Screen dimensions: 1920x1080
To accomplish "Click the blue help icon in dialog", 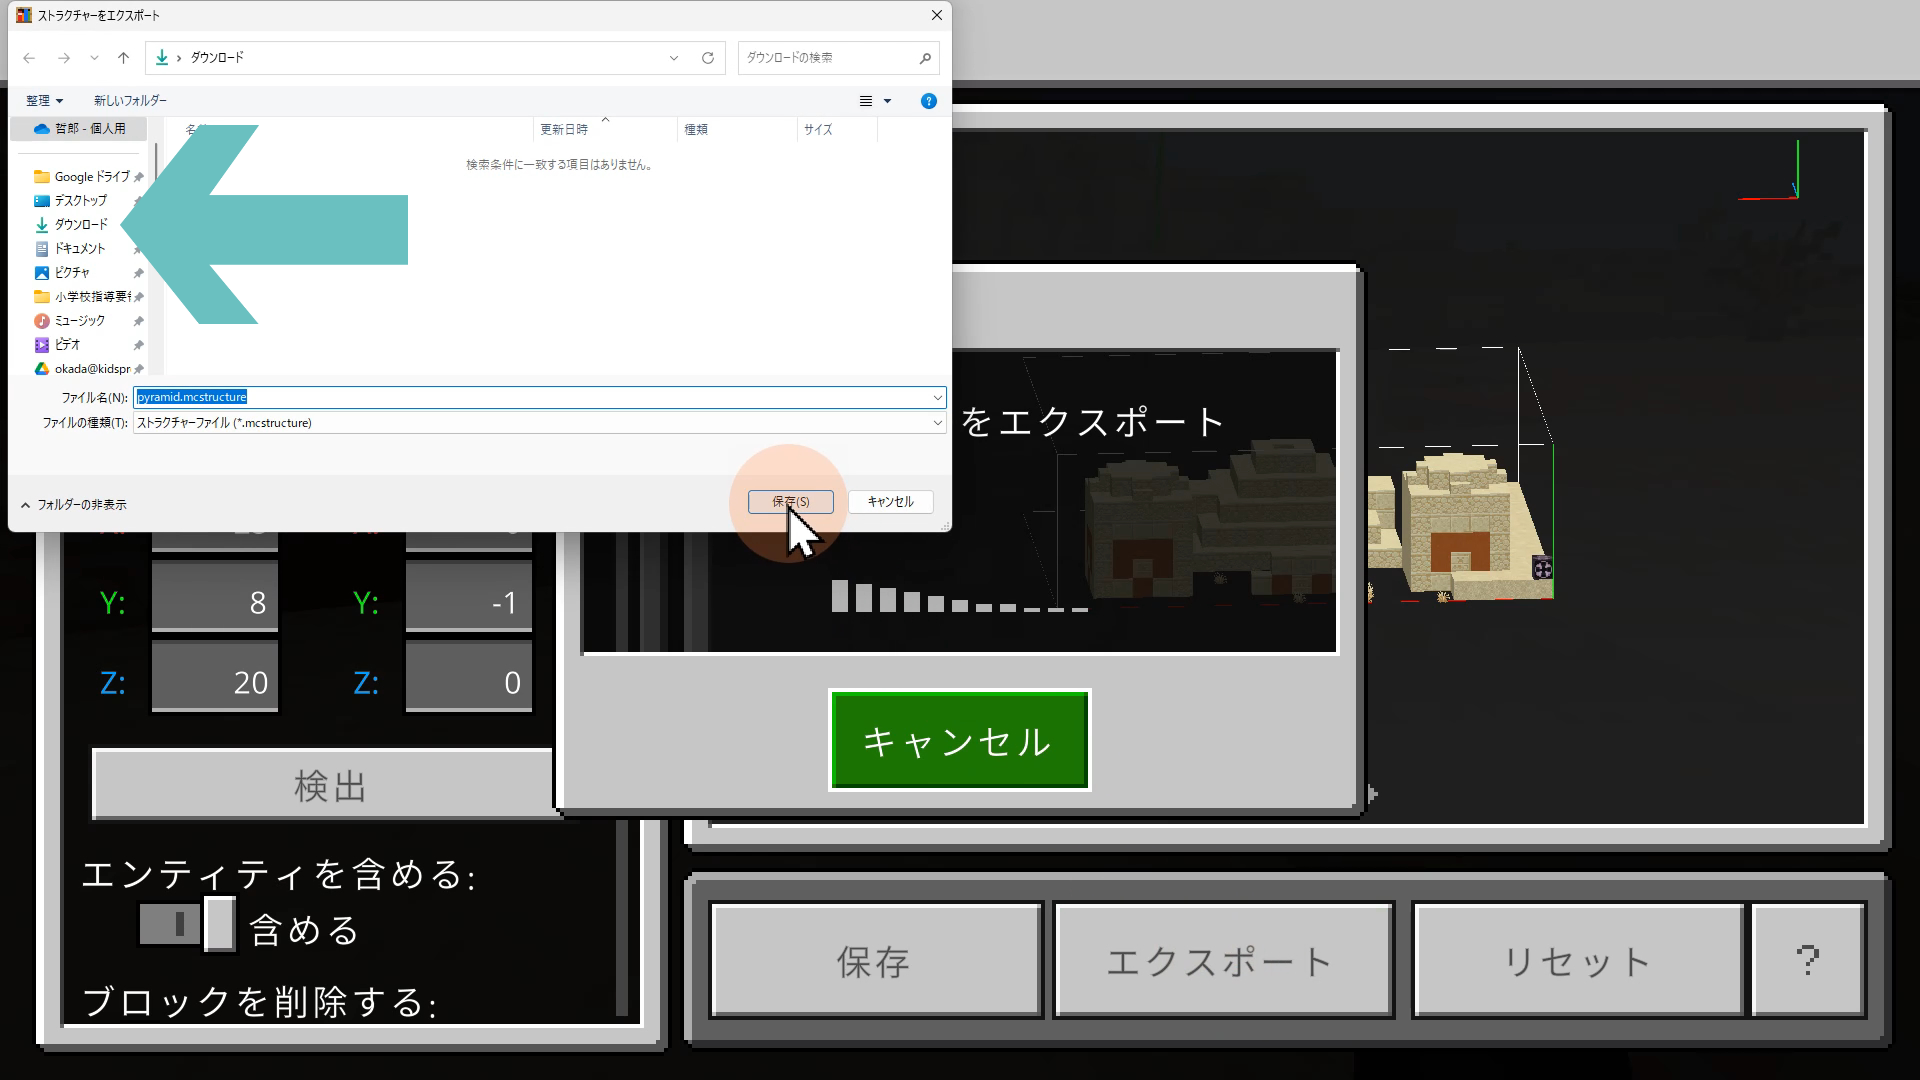I will 928,101.
